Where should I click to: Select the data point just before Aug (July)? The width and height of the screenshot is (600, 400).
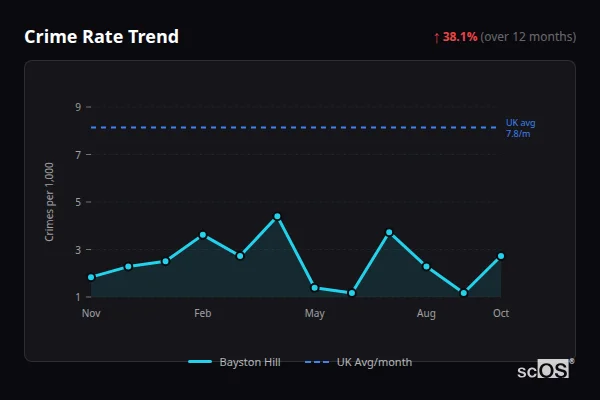pos(389,232)
